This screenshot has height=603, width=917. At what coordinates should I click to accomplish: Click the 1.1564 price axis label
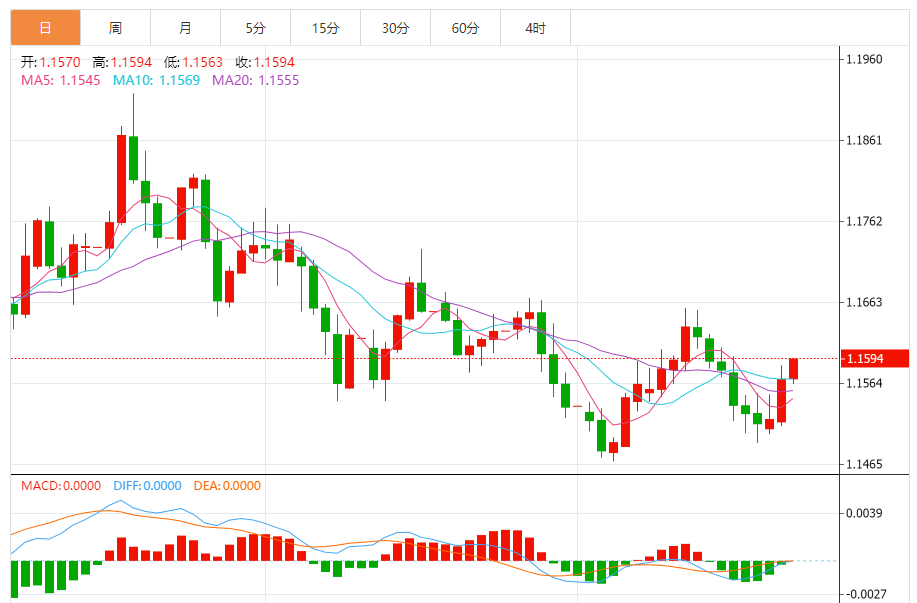click(864, 383)
